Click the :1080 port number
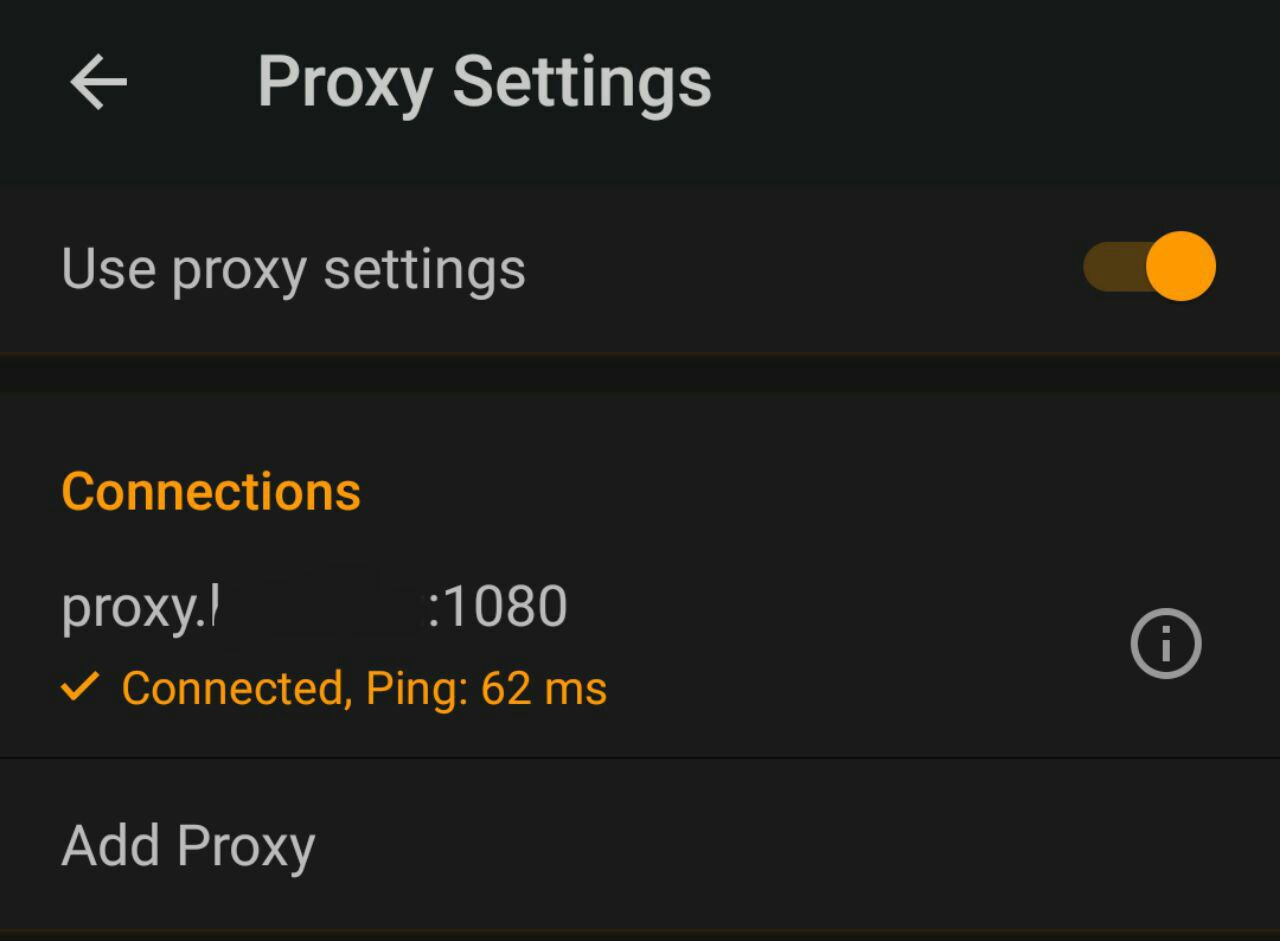The image size is (1280, 941). click(498, 607)
